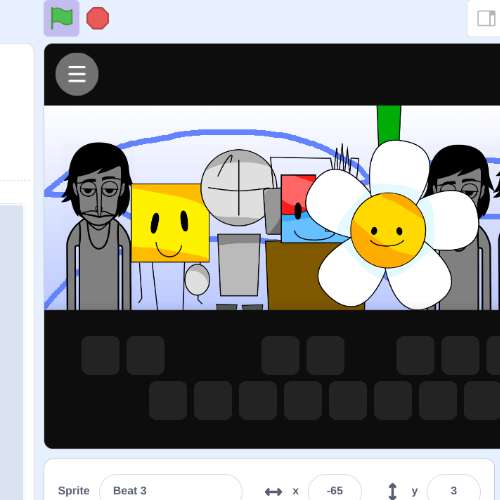This screenshot has height=500, width=500.
Task: Edit the y position field showing 3
Action: tap(453, 491)
